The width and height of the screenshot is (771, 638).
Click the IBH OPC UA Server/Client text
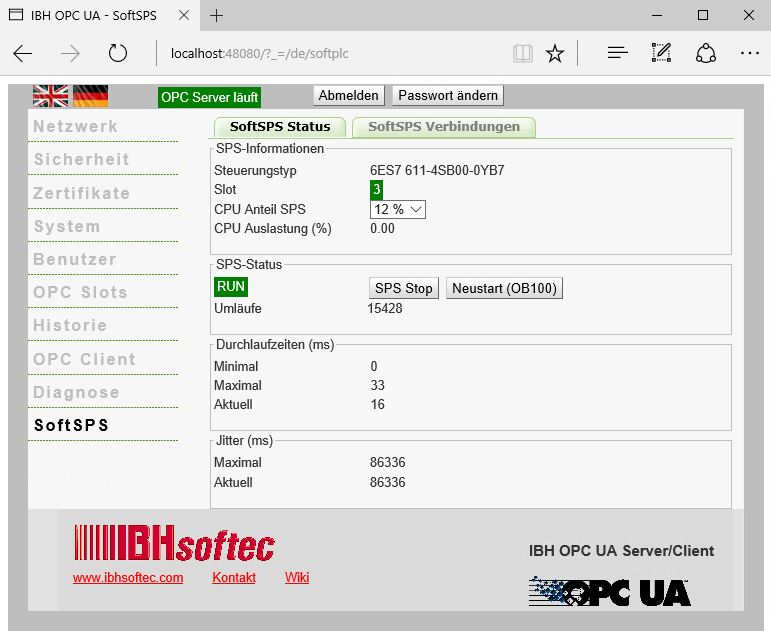coord(622,551)
